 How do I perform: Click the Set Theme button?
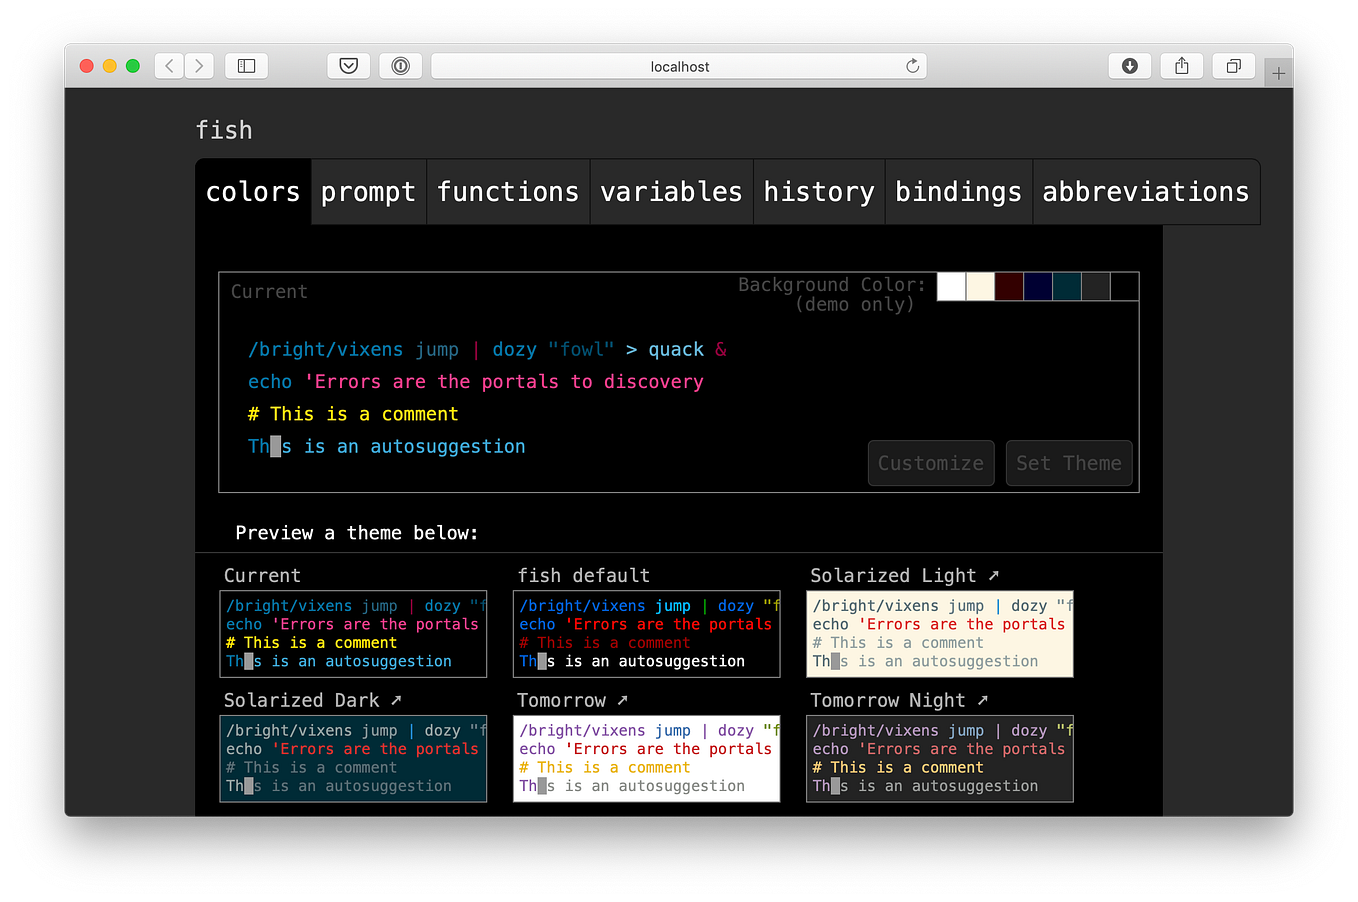(x=1069, y=463)
